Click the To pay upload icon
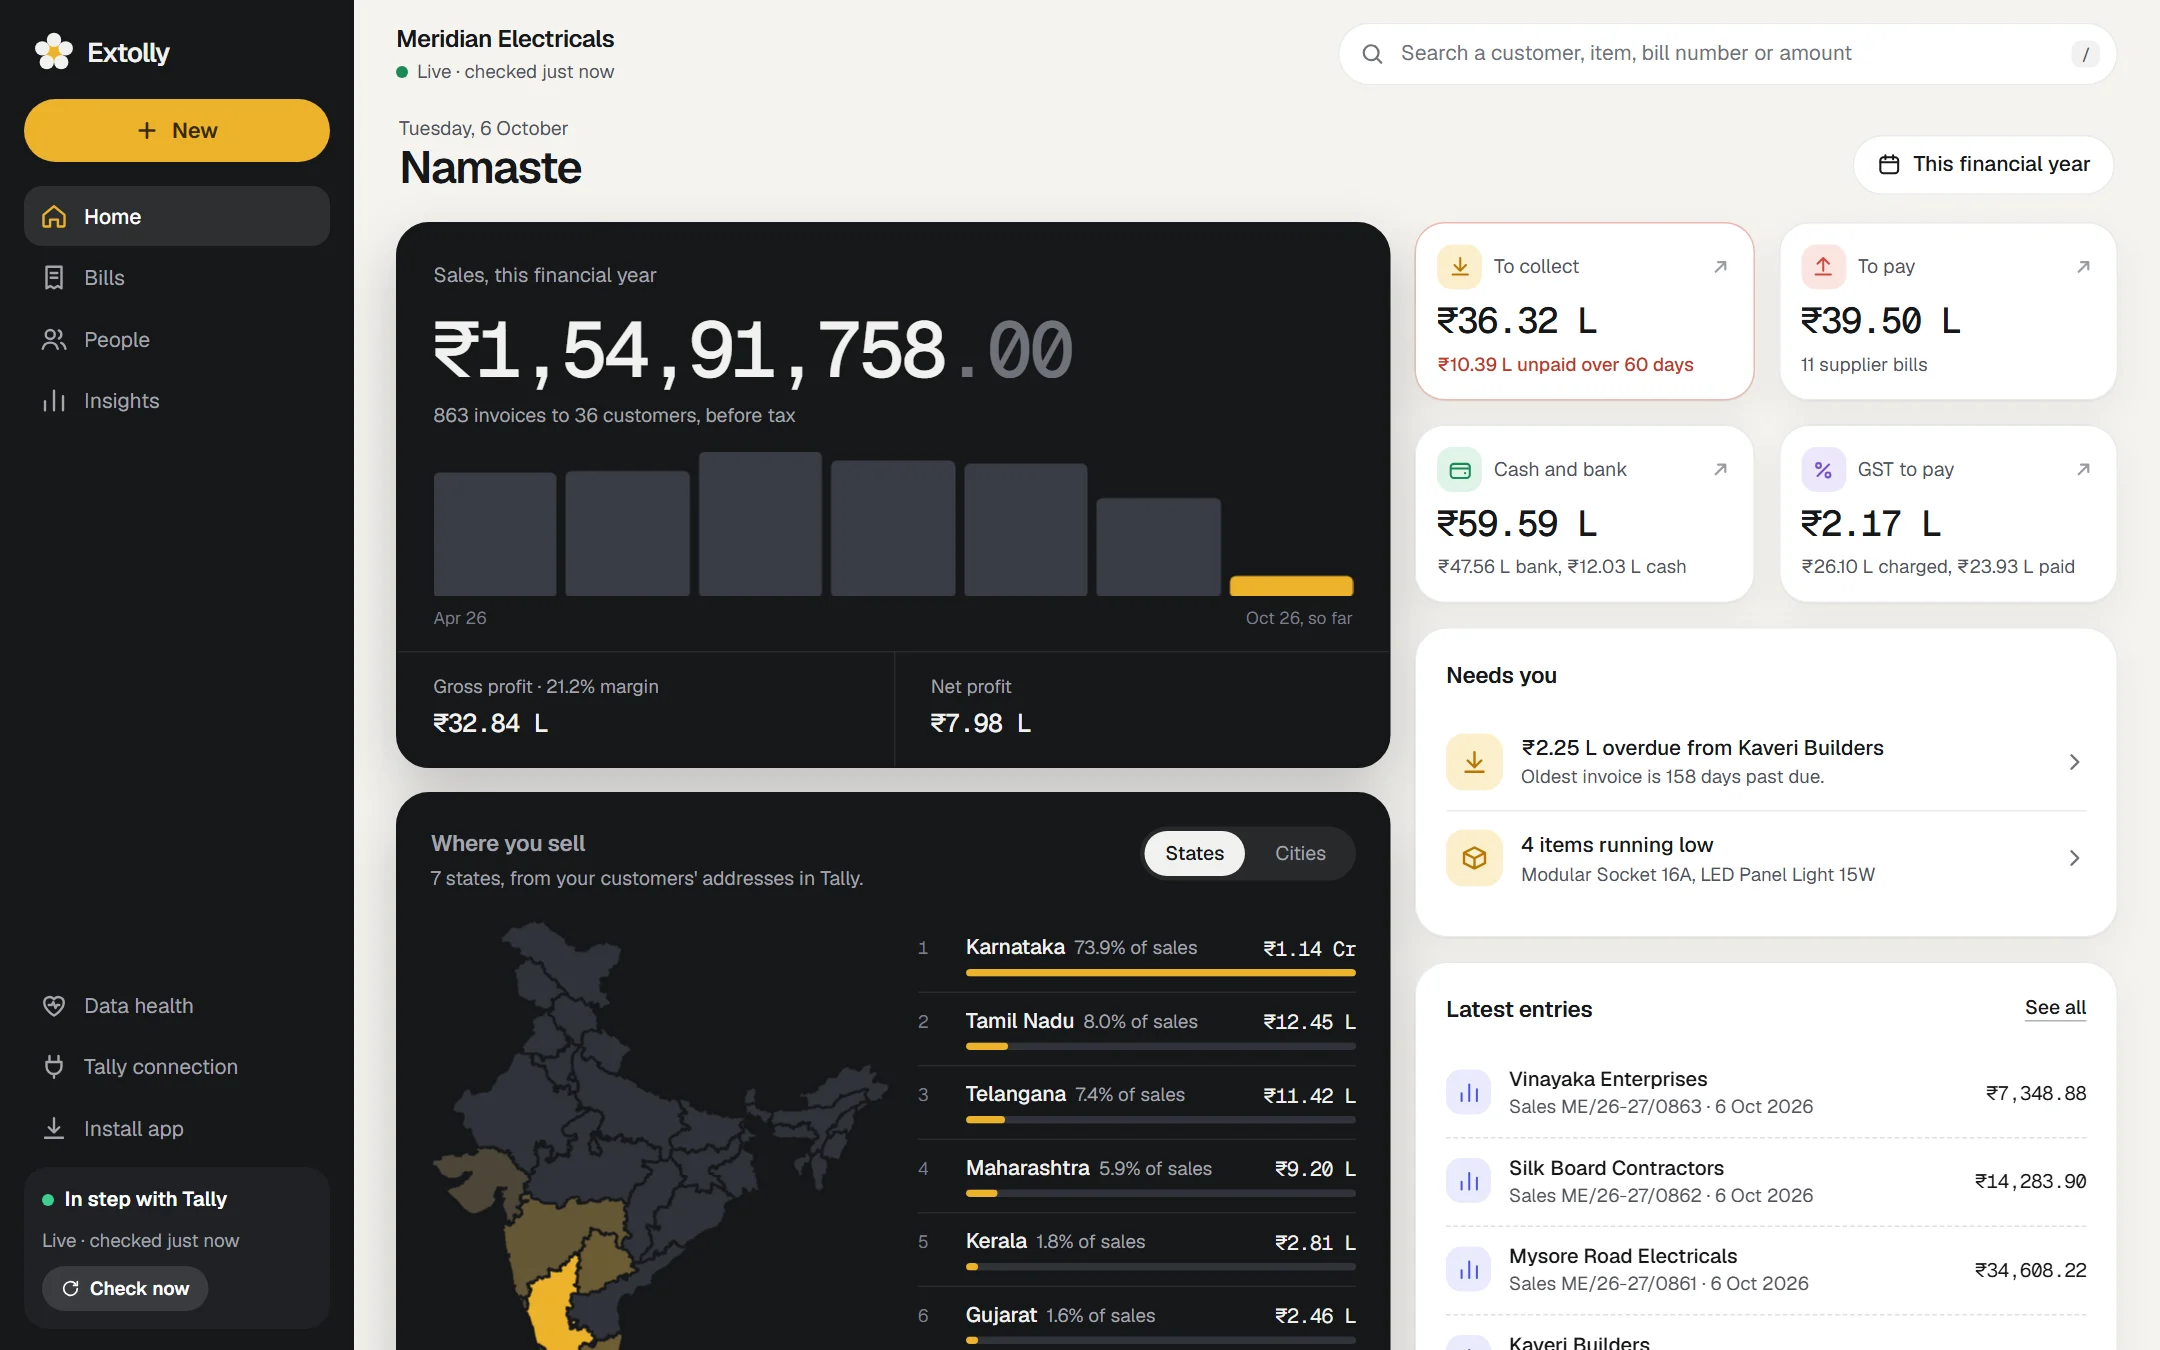Image resolution: width=2160 pixels, height=1350 pixels. pos(1823,267)
